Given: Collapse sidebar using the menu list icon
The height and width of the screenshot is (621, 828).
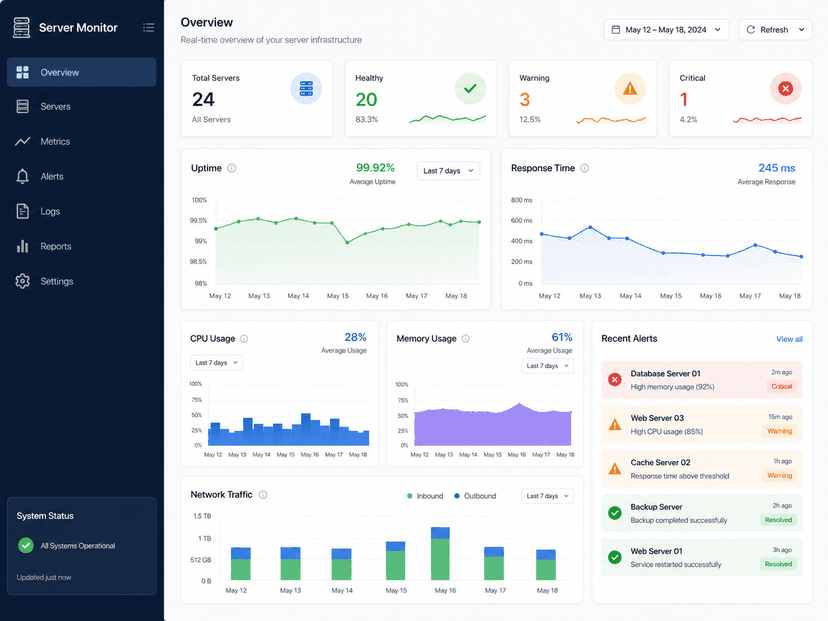Looking at the screenshot, I should [x=148, y=27].
